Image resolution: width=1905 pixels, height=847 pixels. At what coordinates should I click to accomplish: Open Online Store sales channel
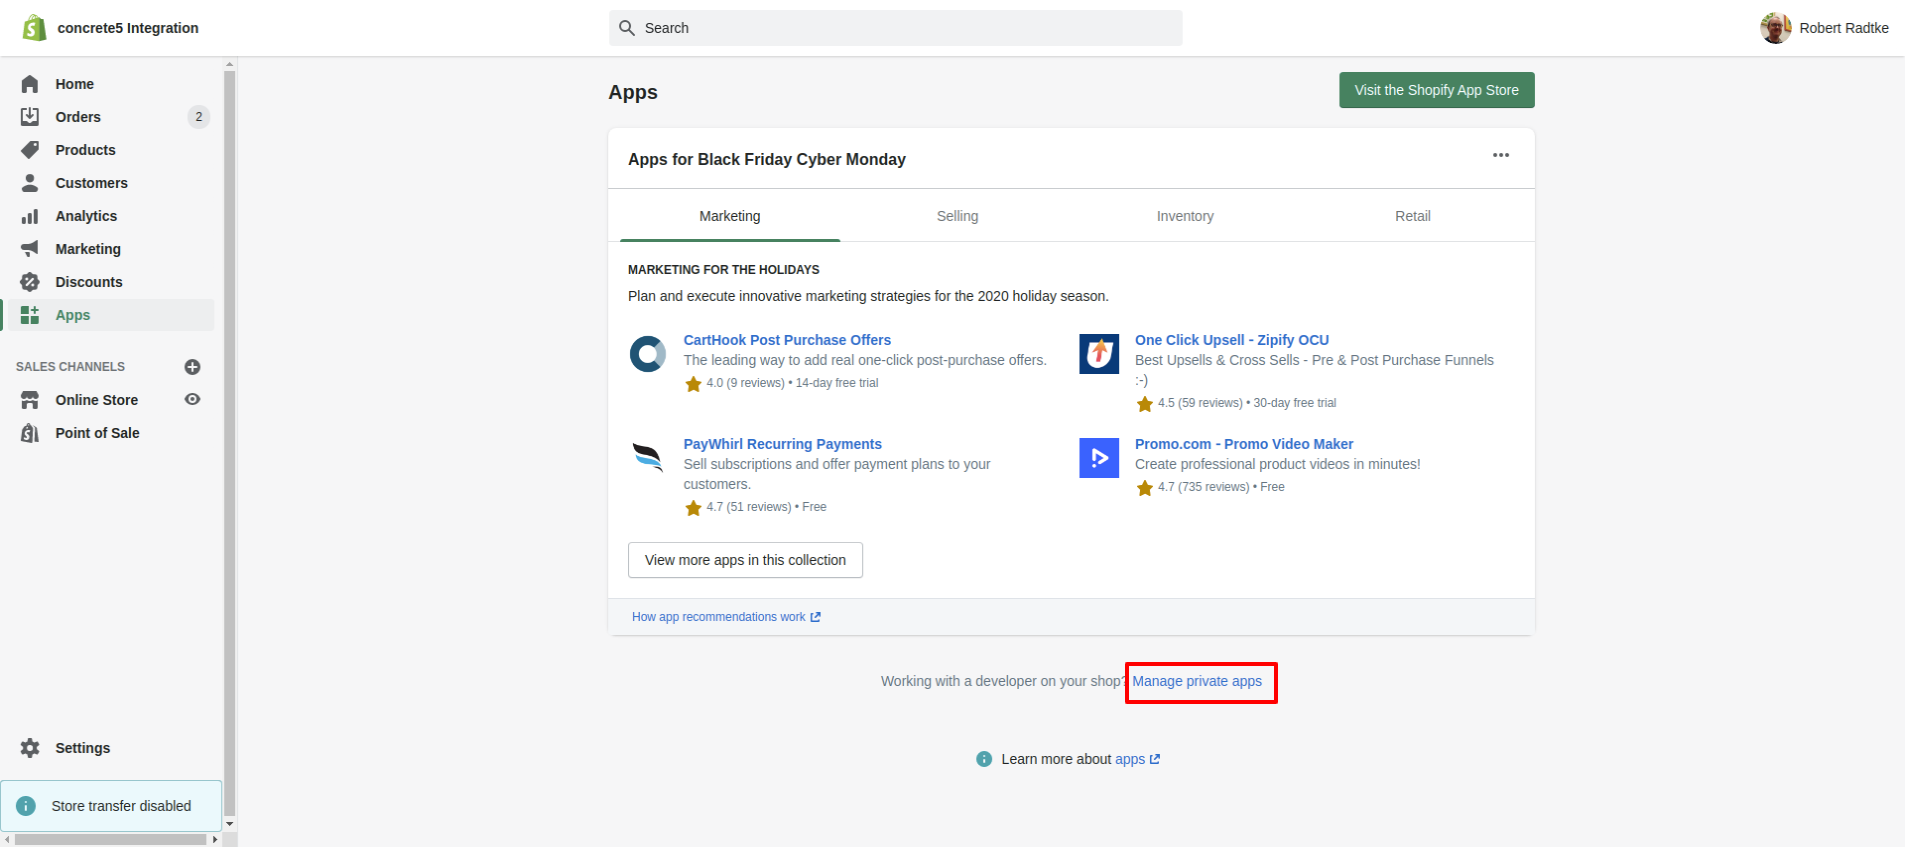(97, 400)
